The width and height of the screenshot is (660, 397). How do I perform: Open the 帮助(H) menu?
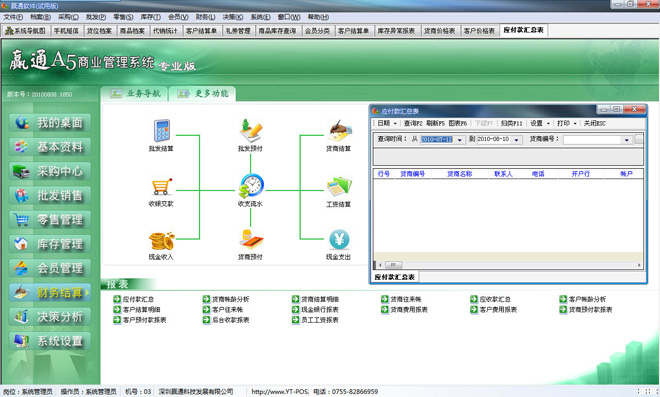(318, 17)
